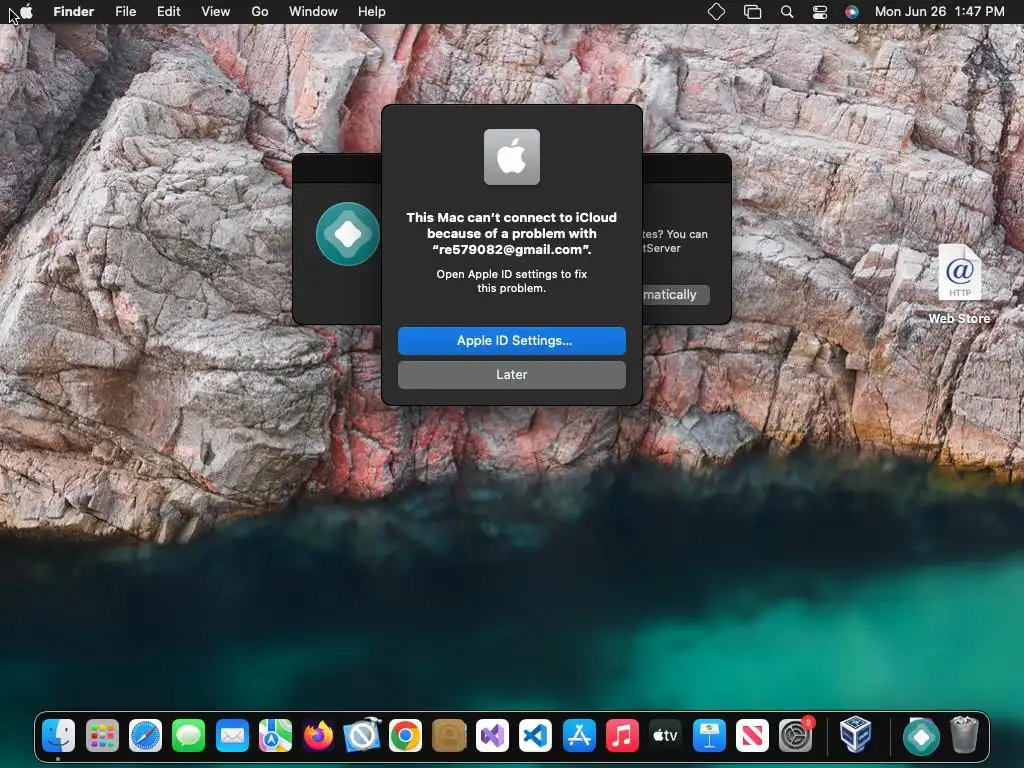Screen dimensions: 1024x768
Task: Open Contacts from the Dock
Action: (449, 736)
